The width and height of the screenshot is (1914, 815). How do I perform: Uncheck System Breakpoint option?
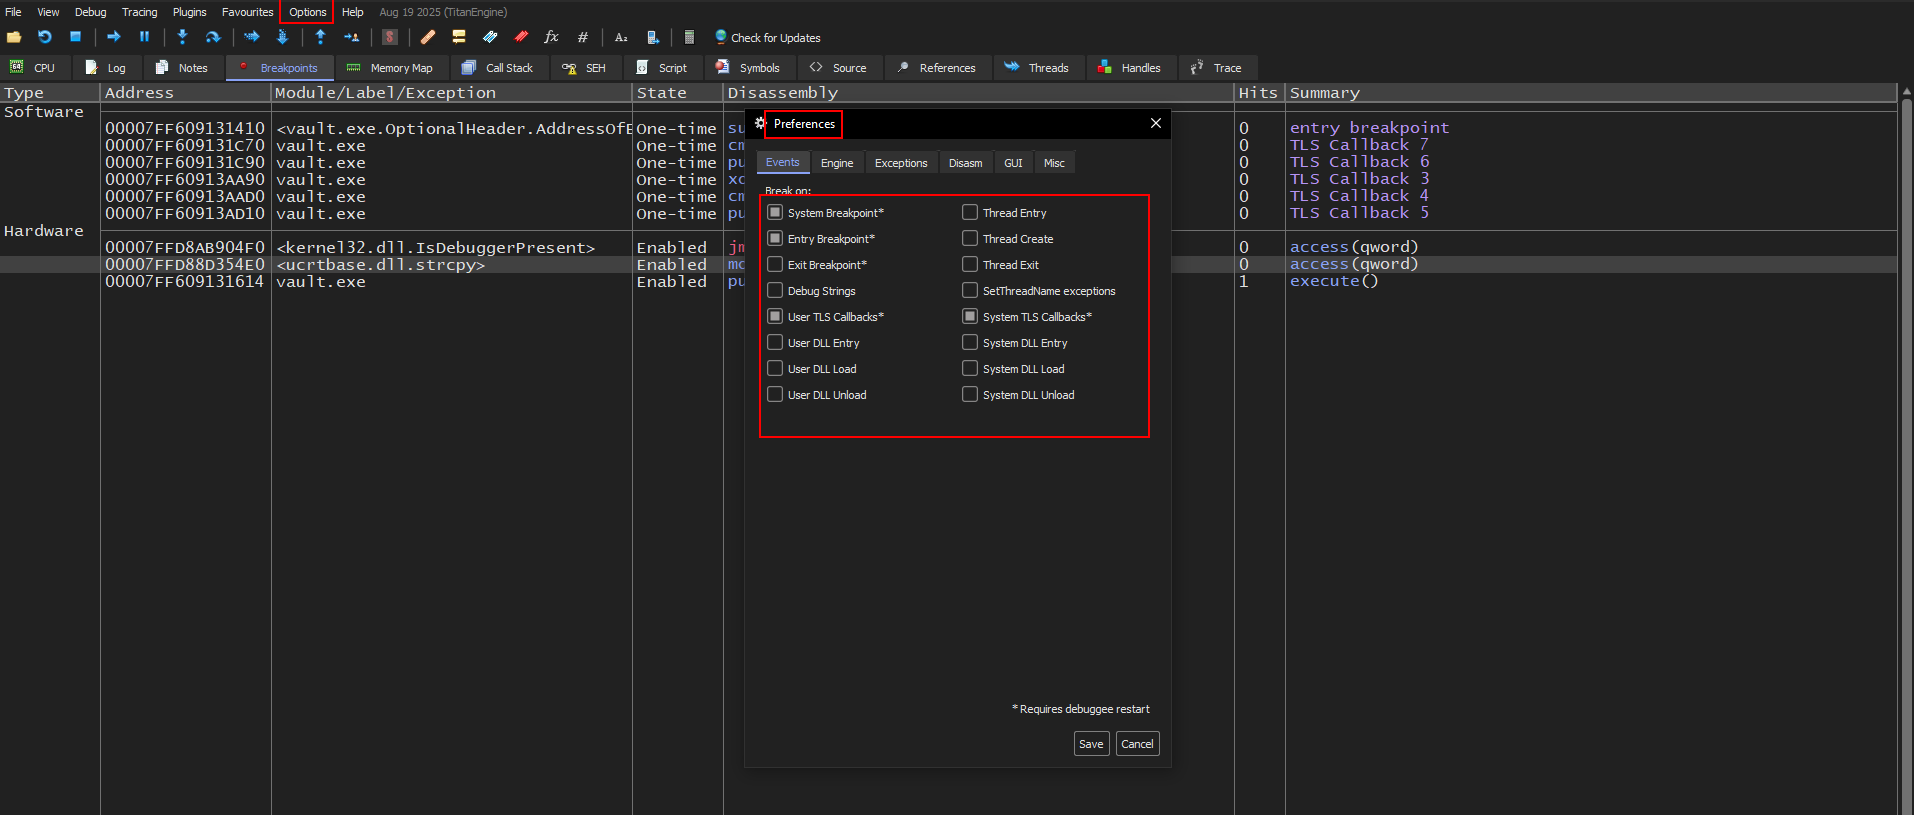click(x=775, y=213)
